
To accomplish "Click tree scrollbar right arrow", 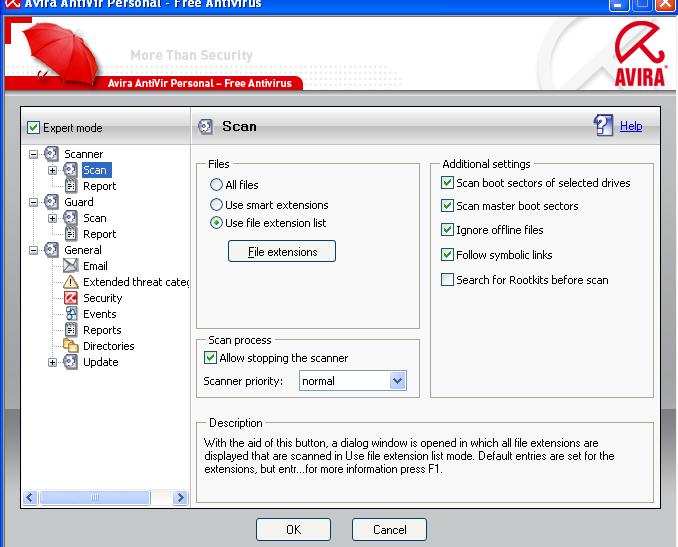I will point(180,497).
